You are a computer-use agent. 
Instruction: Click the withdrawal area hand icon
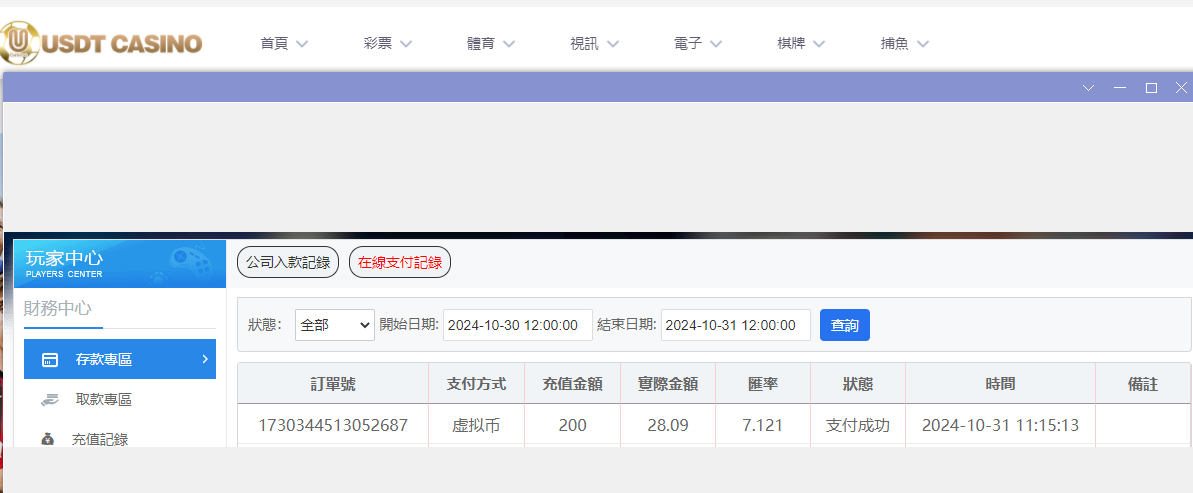(50, 400)
